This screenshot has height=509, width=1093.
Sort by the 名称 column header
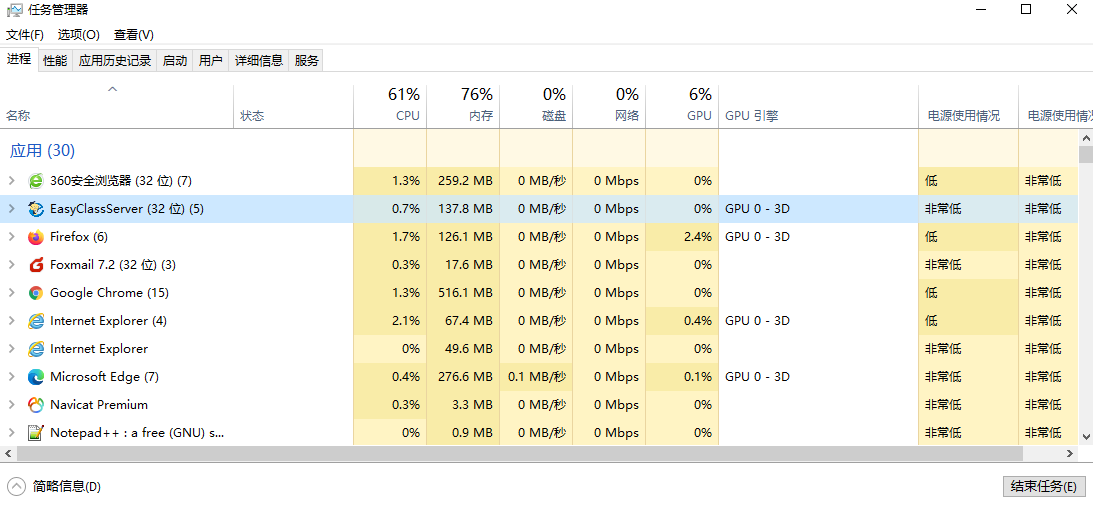click(116, 107)
